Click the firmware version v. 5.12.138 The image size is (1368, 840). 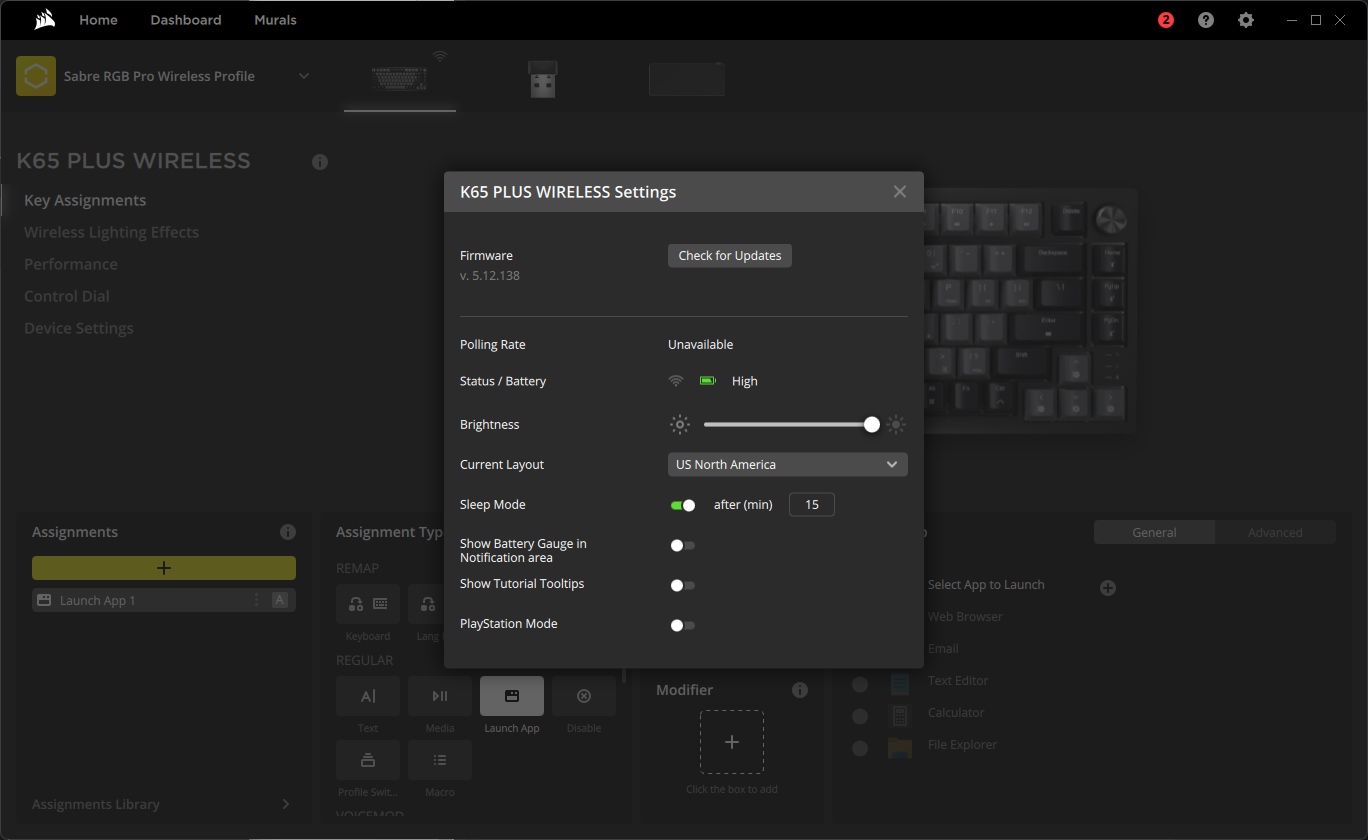490,276
